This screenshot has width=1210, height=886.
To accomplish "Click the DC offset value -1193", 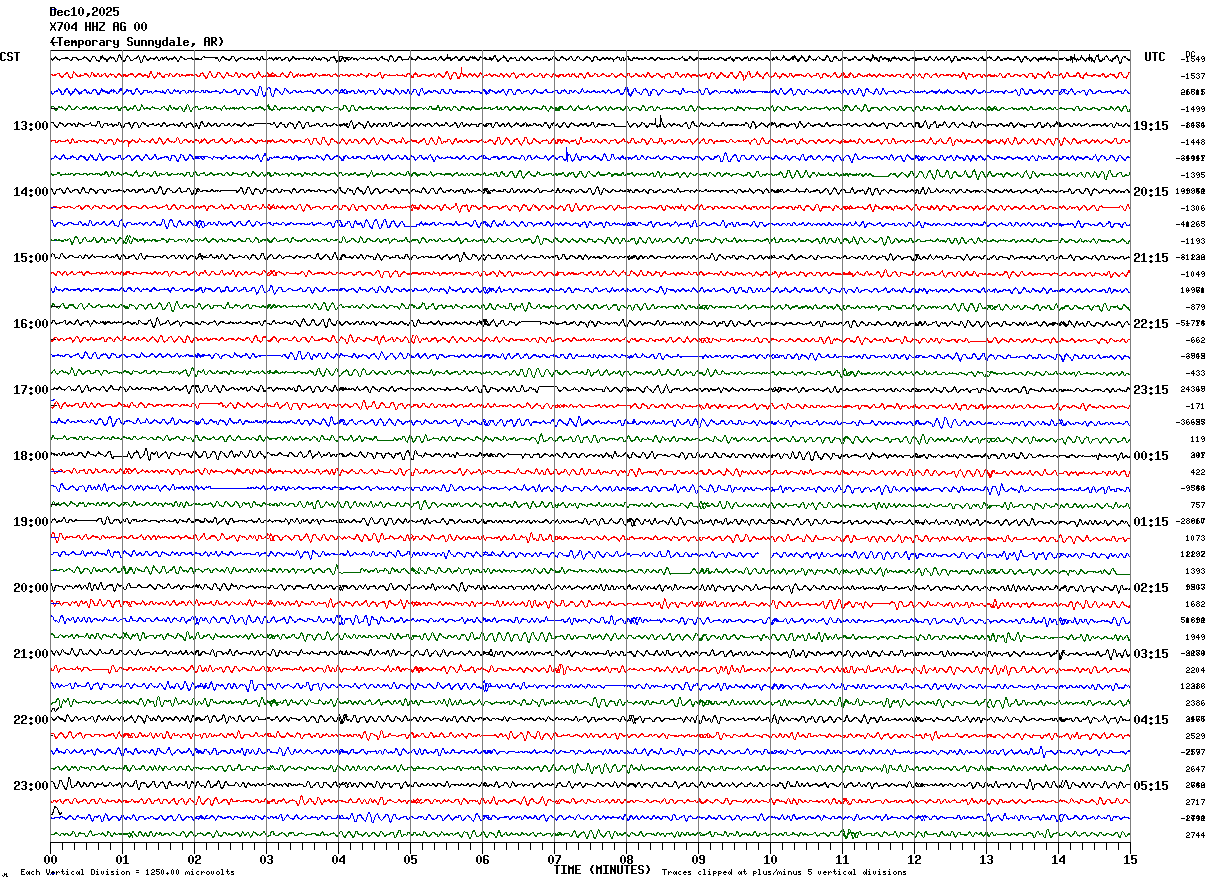I will [x=1192, y=241].
